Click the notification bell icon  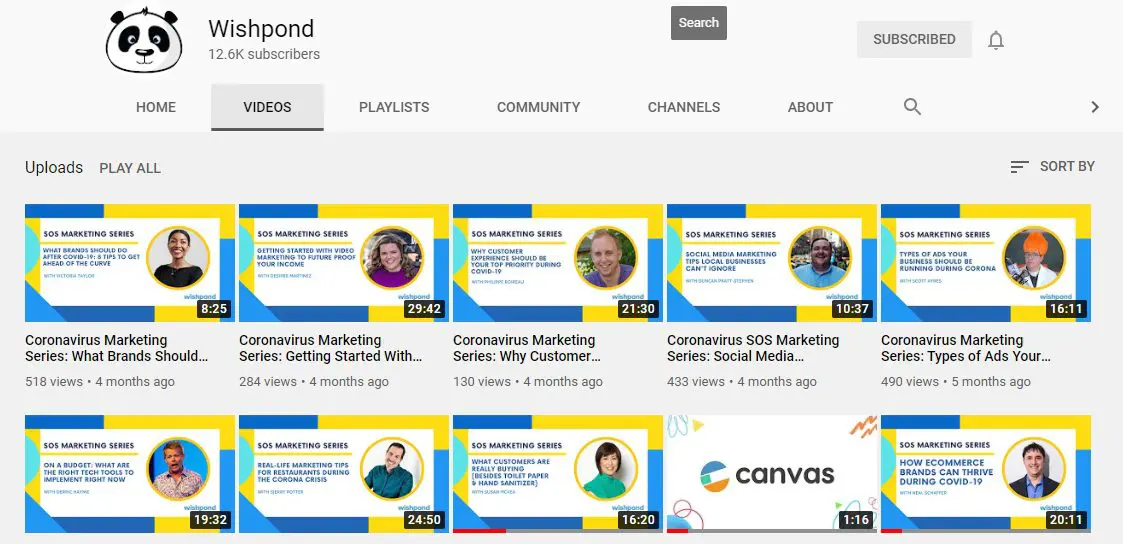tap(995, 40)
